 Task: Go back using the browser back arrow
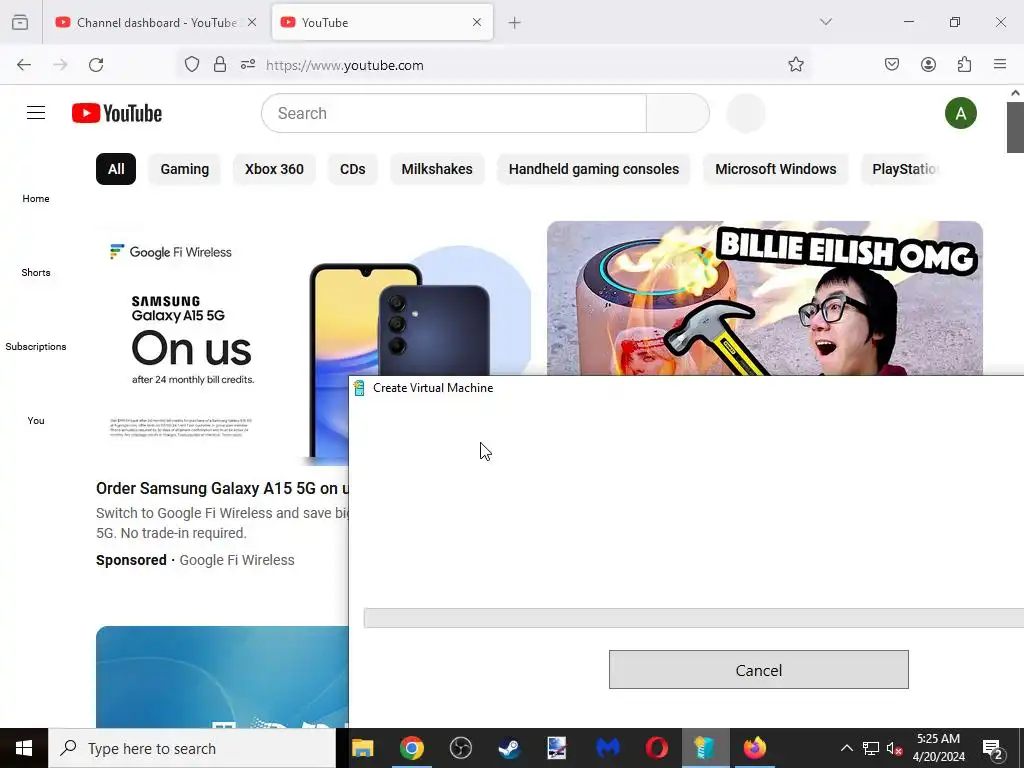(x=24, y=65)
